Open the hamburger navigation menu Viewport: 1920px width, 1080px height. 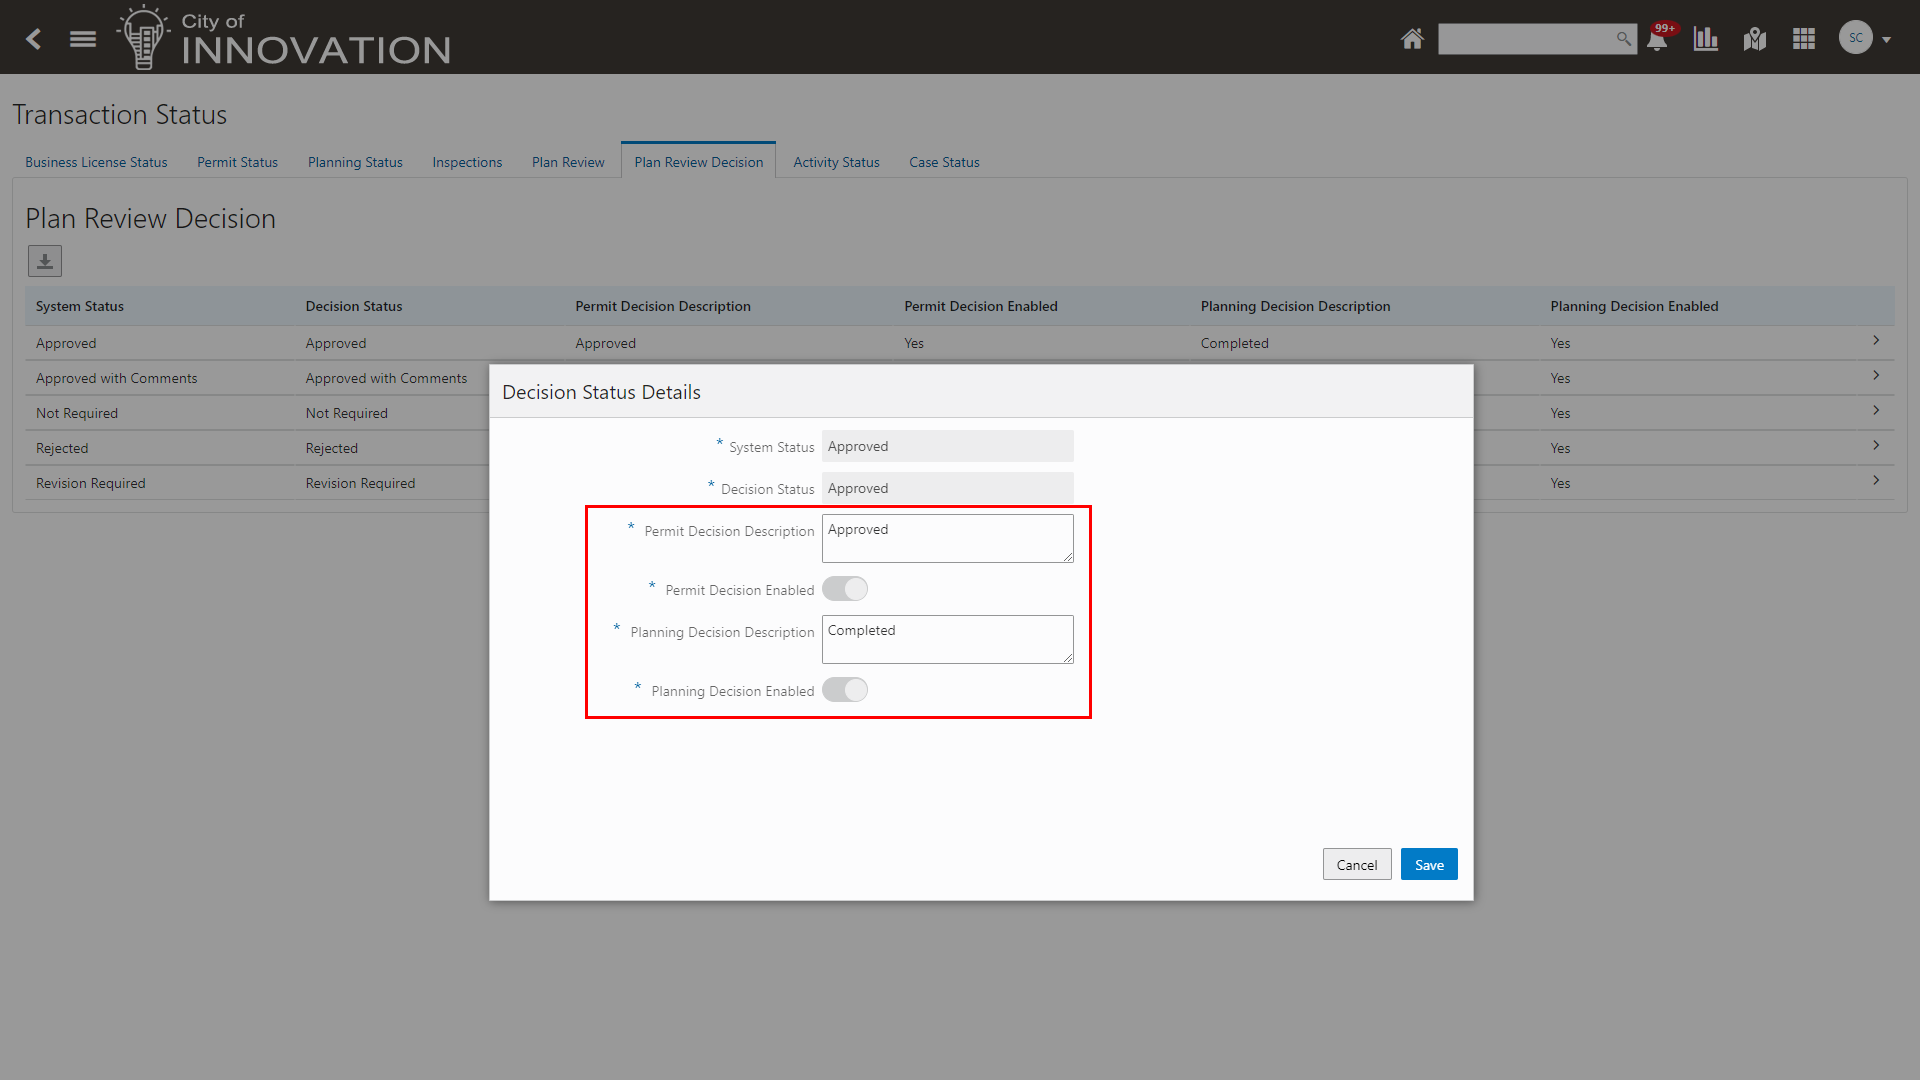click(83, 39)
